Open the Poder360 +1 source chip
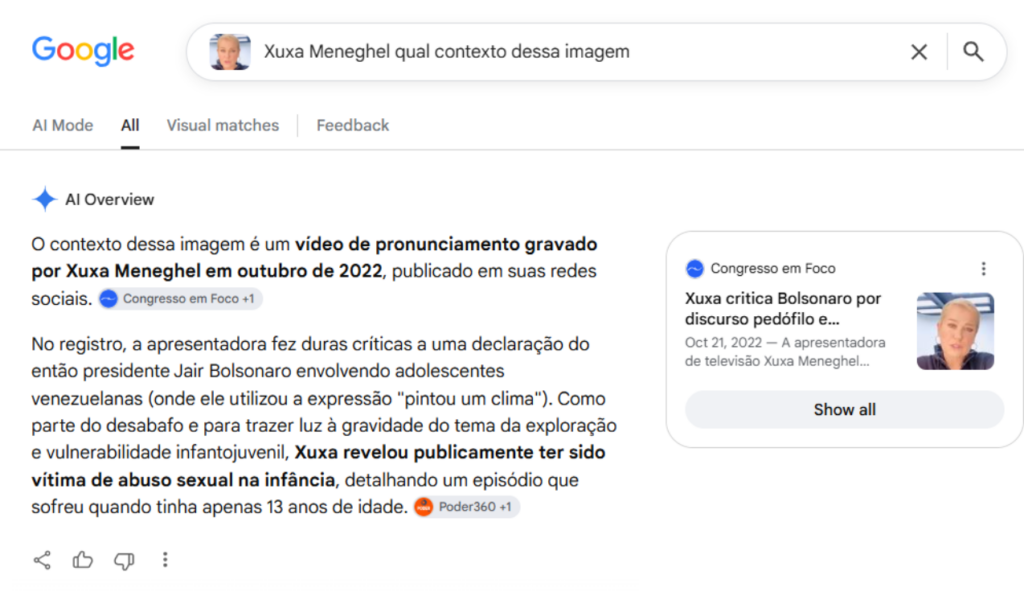 (466, 507)
